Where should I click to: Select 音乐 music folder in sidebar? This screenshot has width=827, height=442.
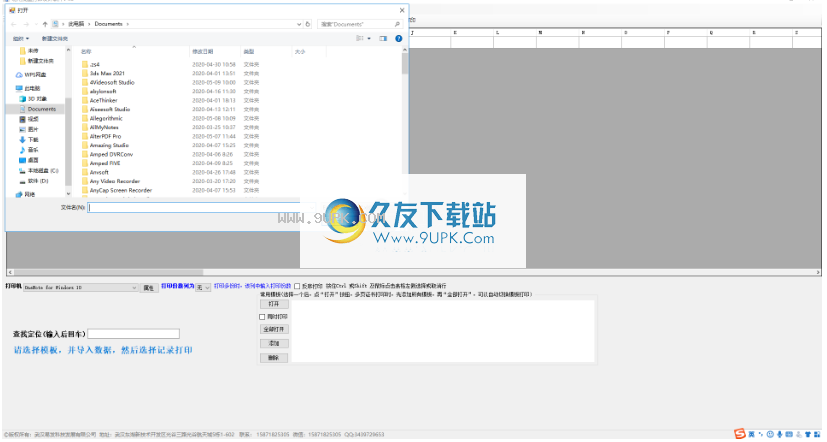click(28, 150)
